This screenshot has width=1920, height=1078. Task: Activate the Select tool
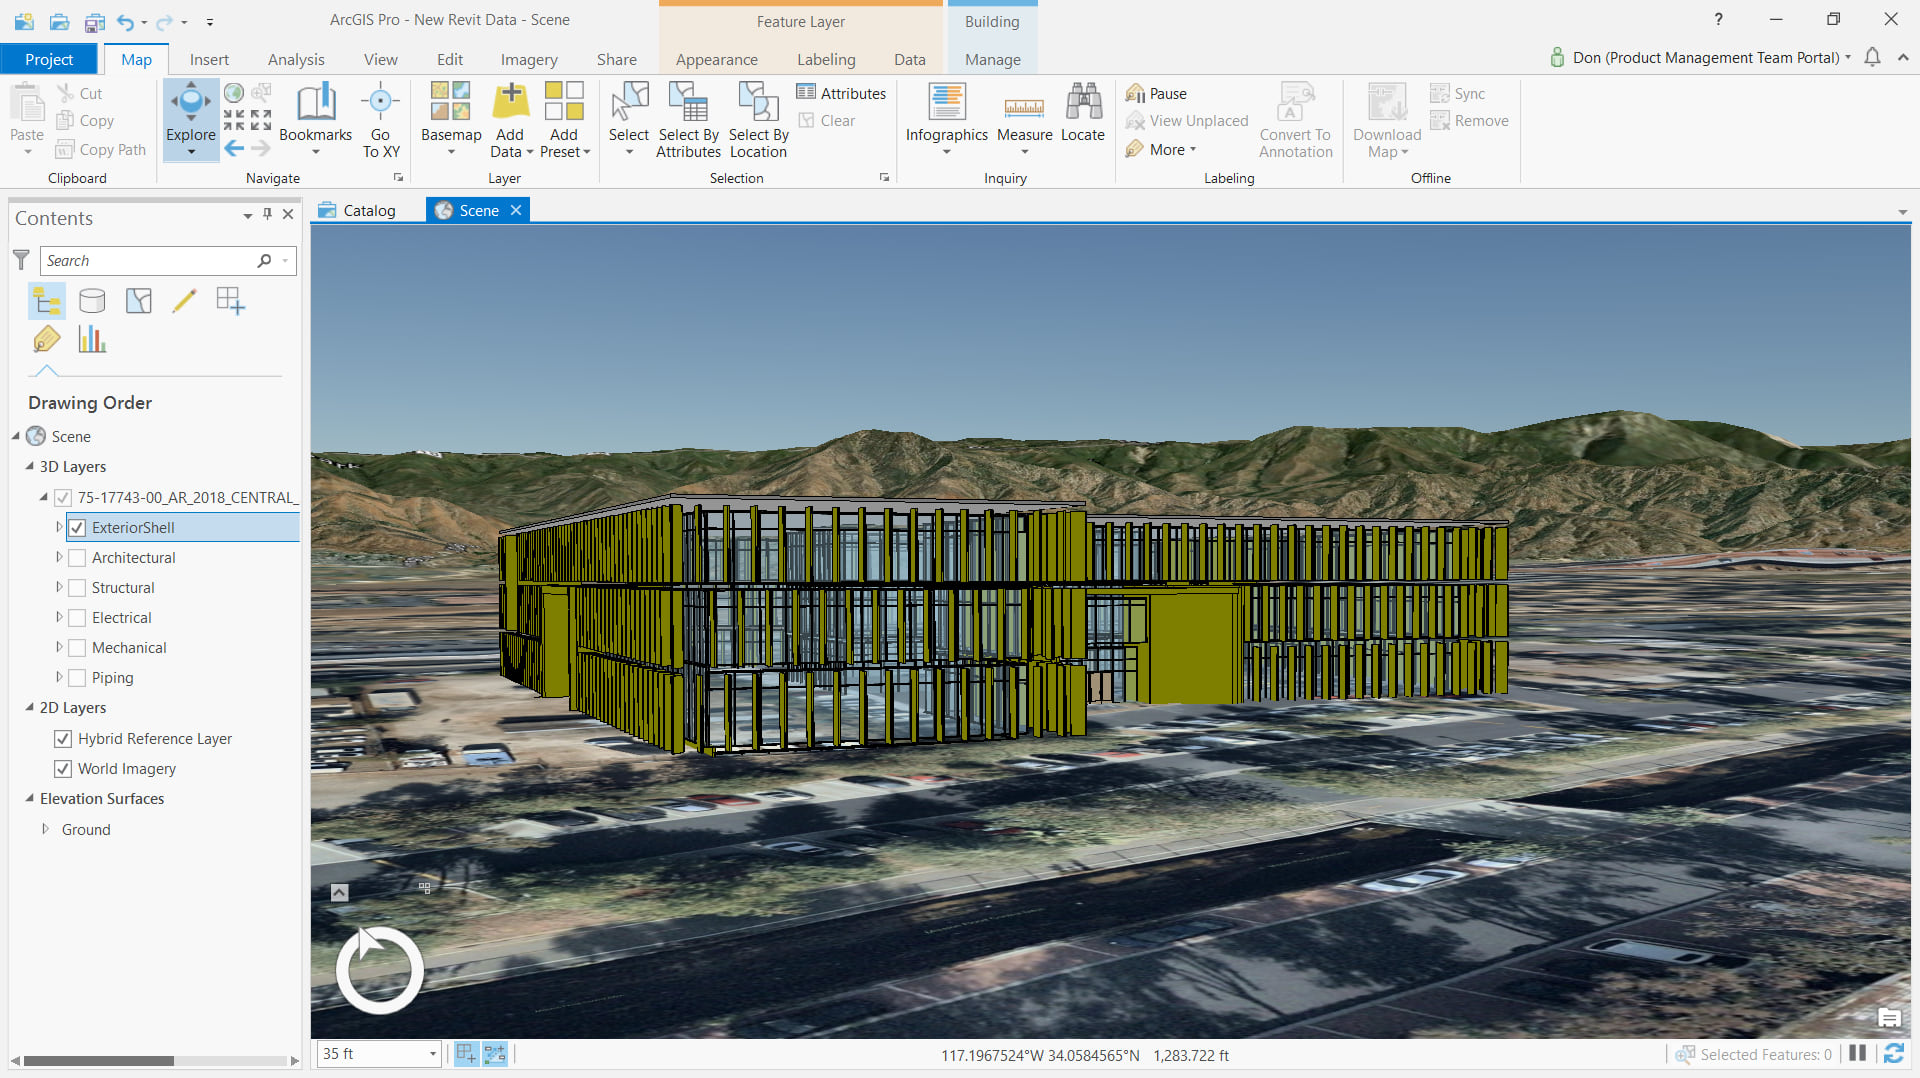(629, 118)
